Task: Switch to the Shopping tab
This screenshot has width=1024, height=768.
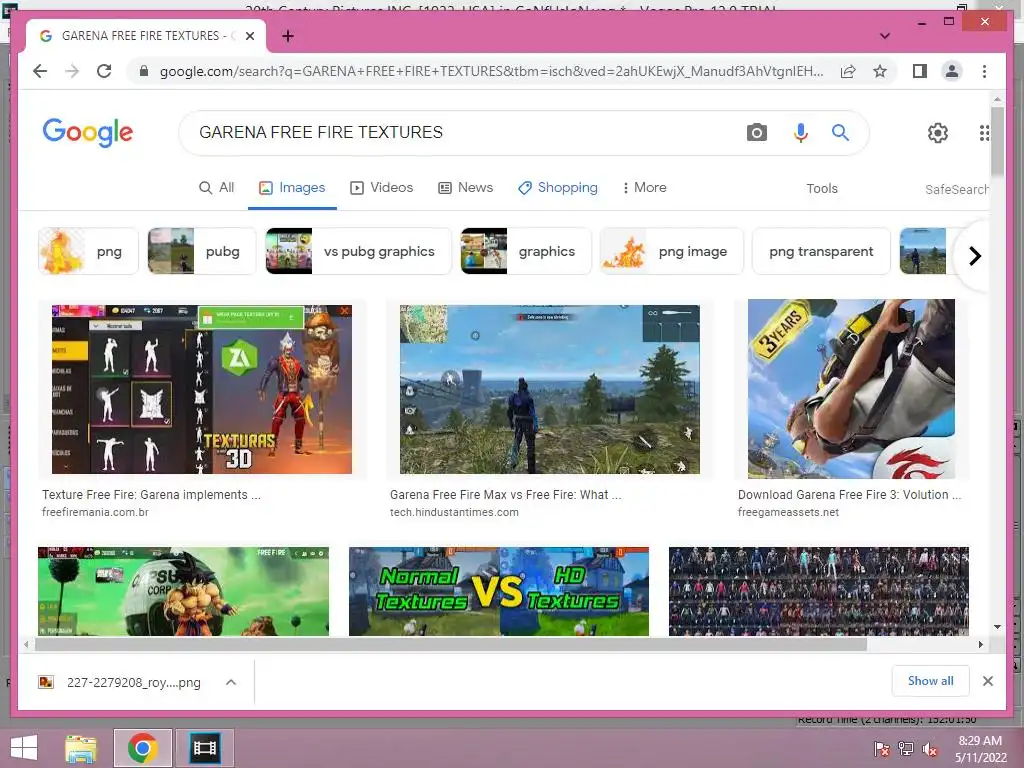Action: click(558, 188)
